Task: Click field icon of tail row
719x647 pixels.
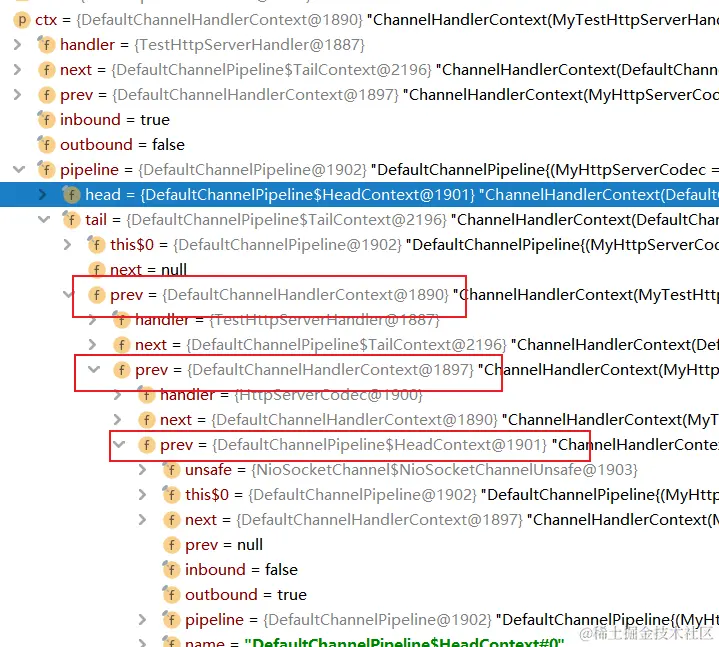Action: tap(71, 220)
